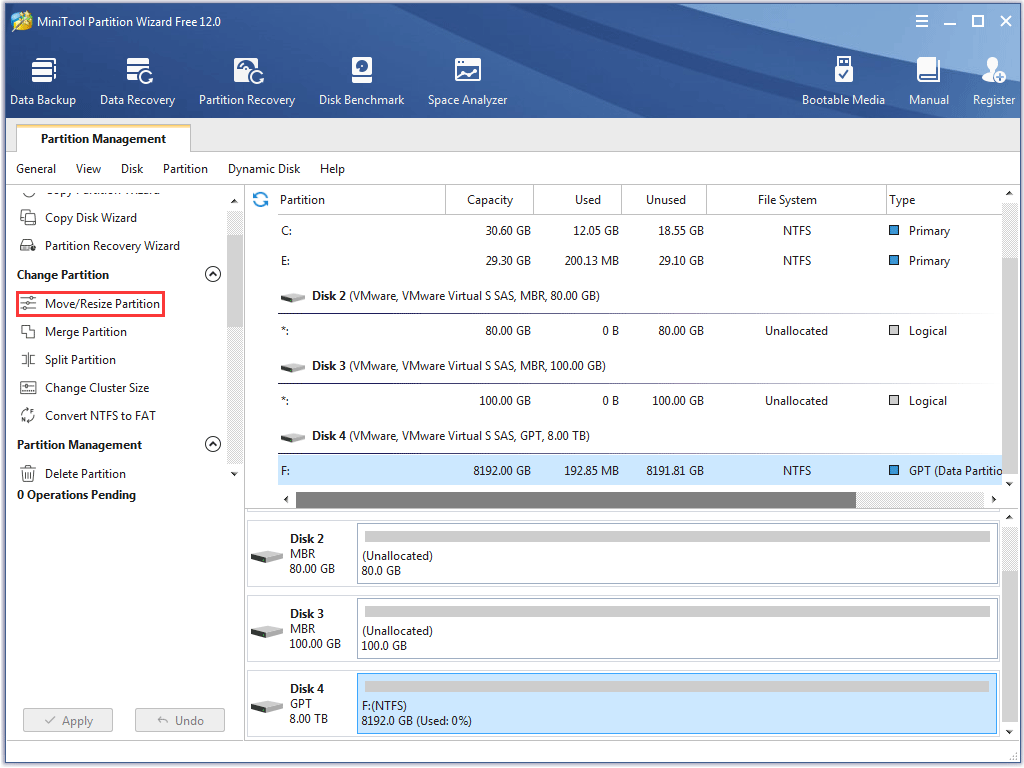Sort by Unused column header
This screenshot has height=768, width=1024.
[665, 200]
